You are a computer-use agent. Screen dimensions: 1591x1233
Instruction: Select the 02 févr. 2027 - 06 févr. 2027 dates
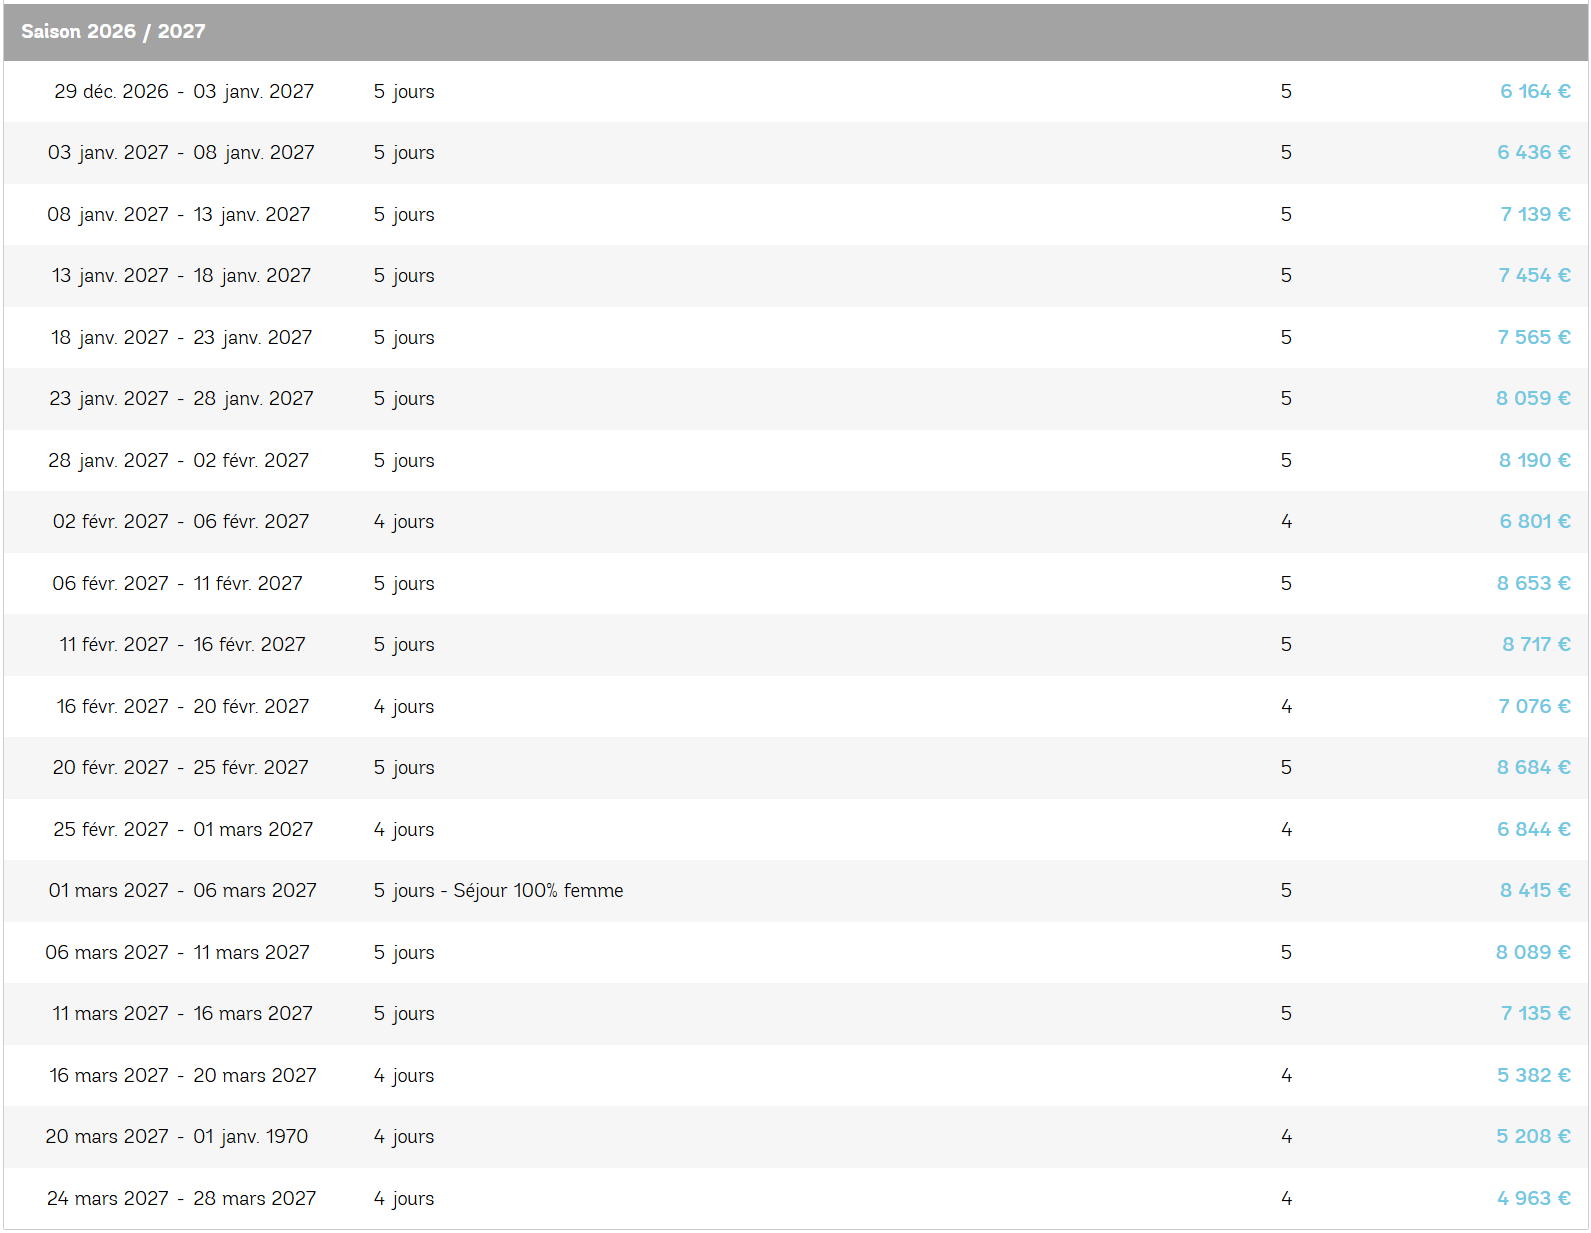pos(181,522)
